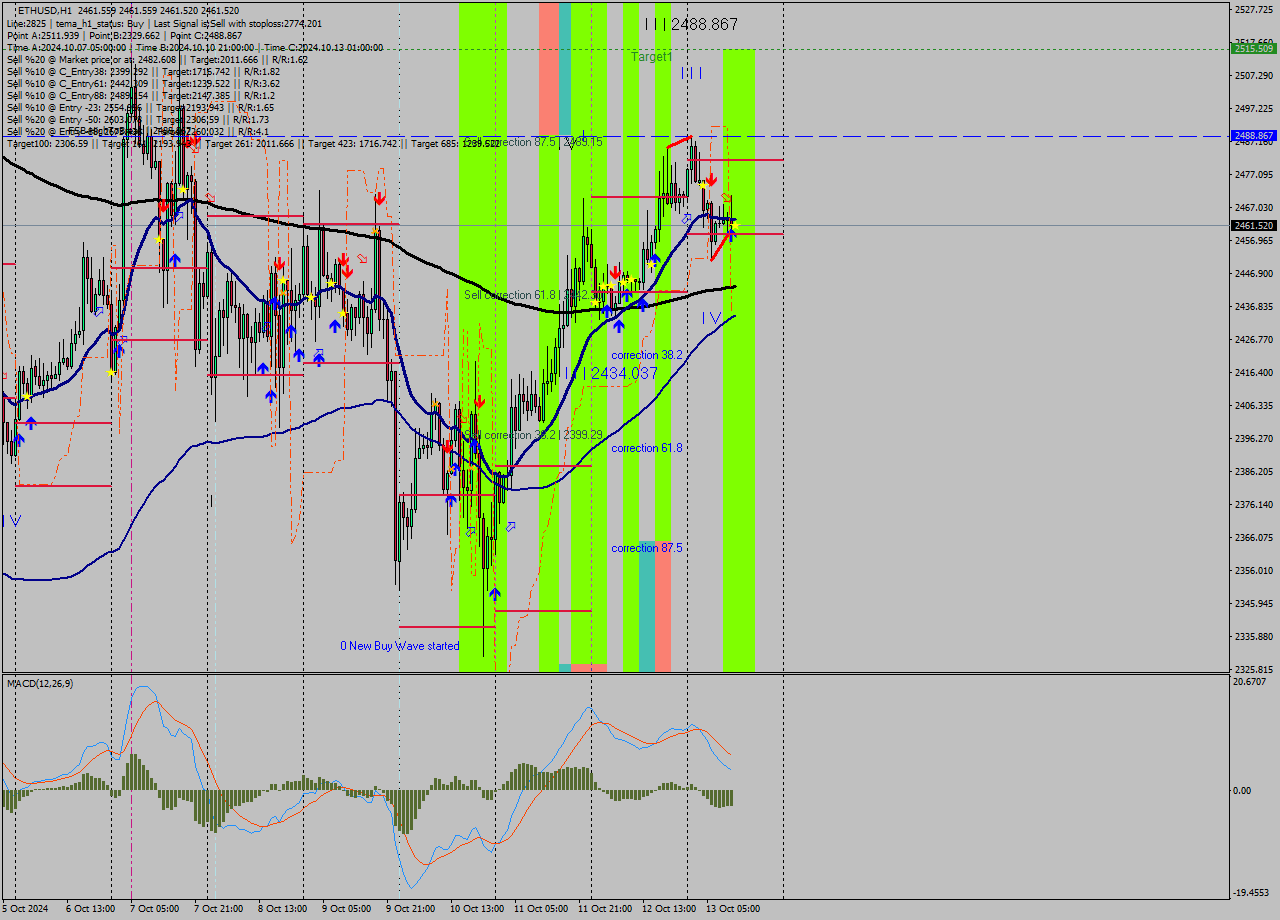Click the '7 Oct 05:00' time label

155,909
